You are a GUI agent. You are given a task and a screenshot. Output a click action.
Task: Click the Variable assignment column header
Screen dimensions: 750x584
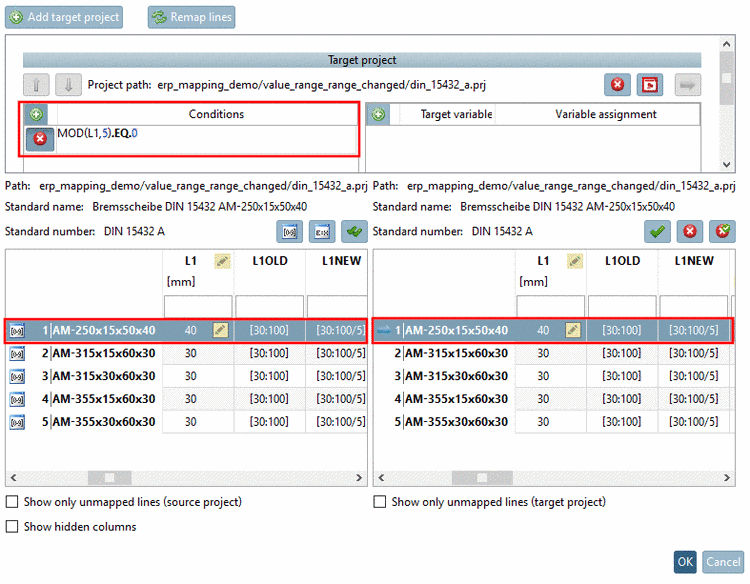(606, 114)
